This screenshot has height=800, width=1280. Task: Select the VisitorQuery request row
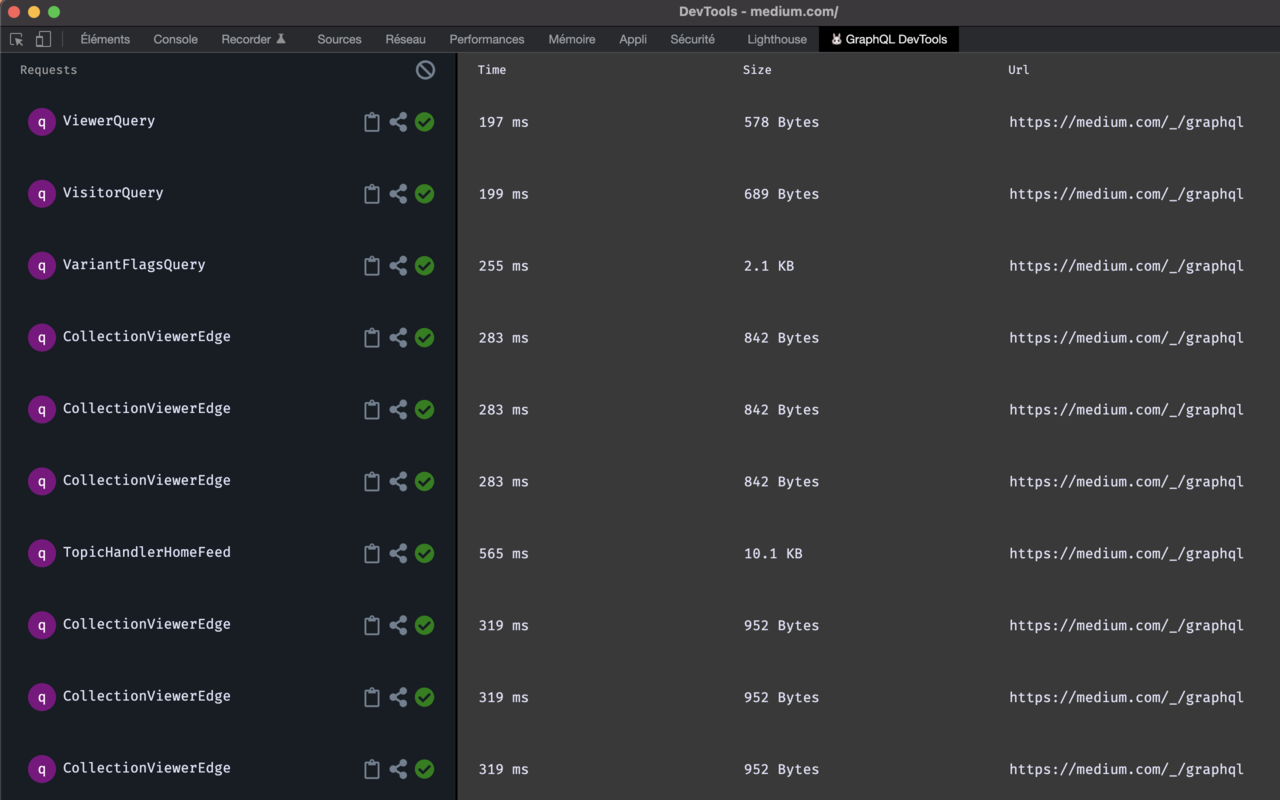tap(228, 194)
